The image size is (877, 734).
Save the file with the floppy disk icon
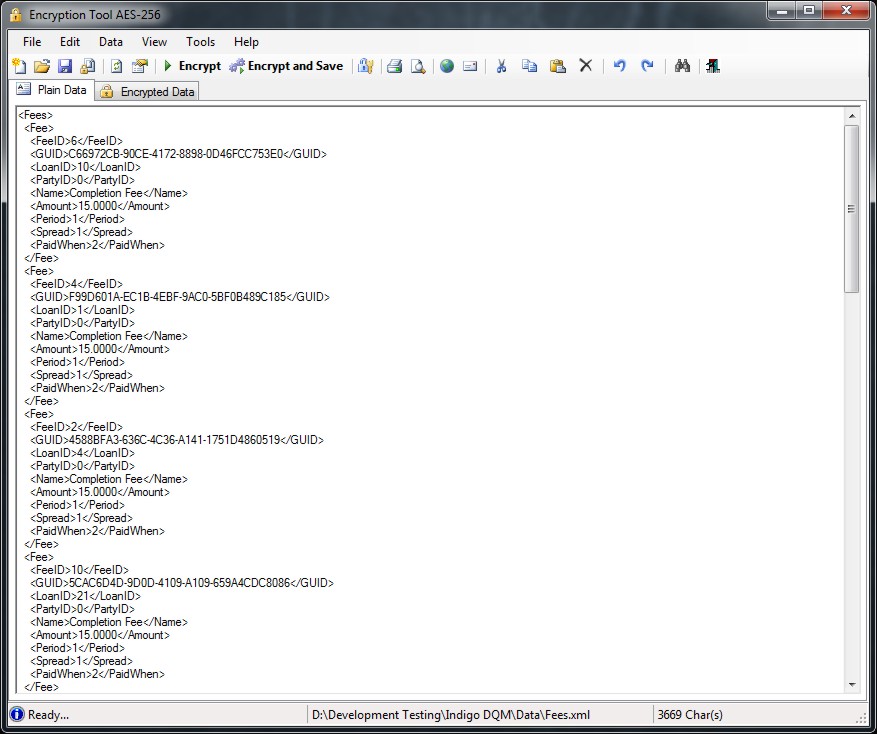tap(65, 66)
